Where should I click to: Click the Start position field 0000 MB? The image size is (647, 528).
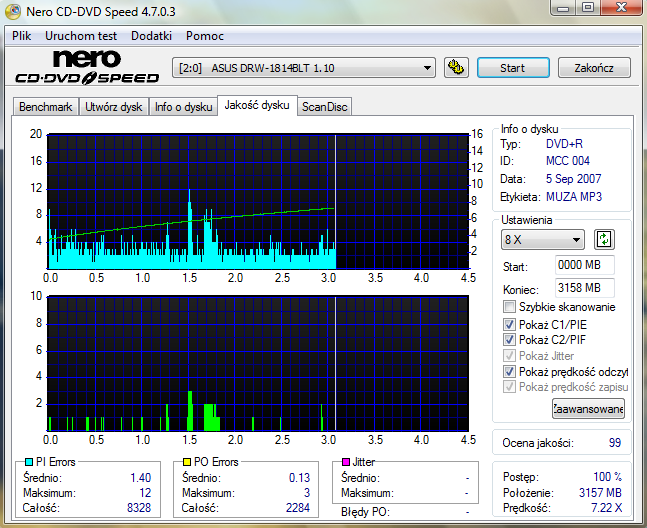tap(584, 265)
